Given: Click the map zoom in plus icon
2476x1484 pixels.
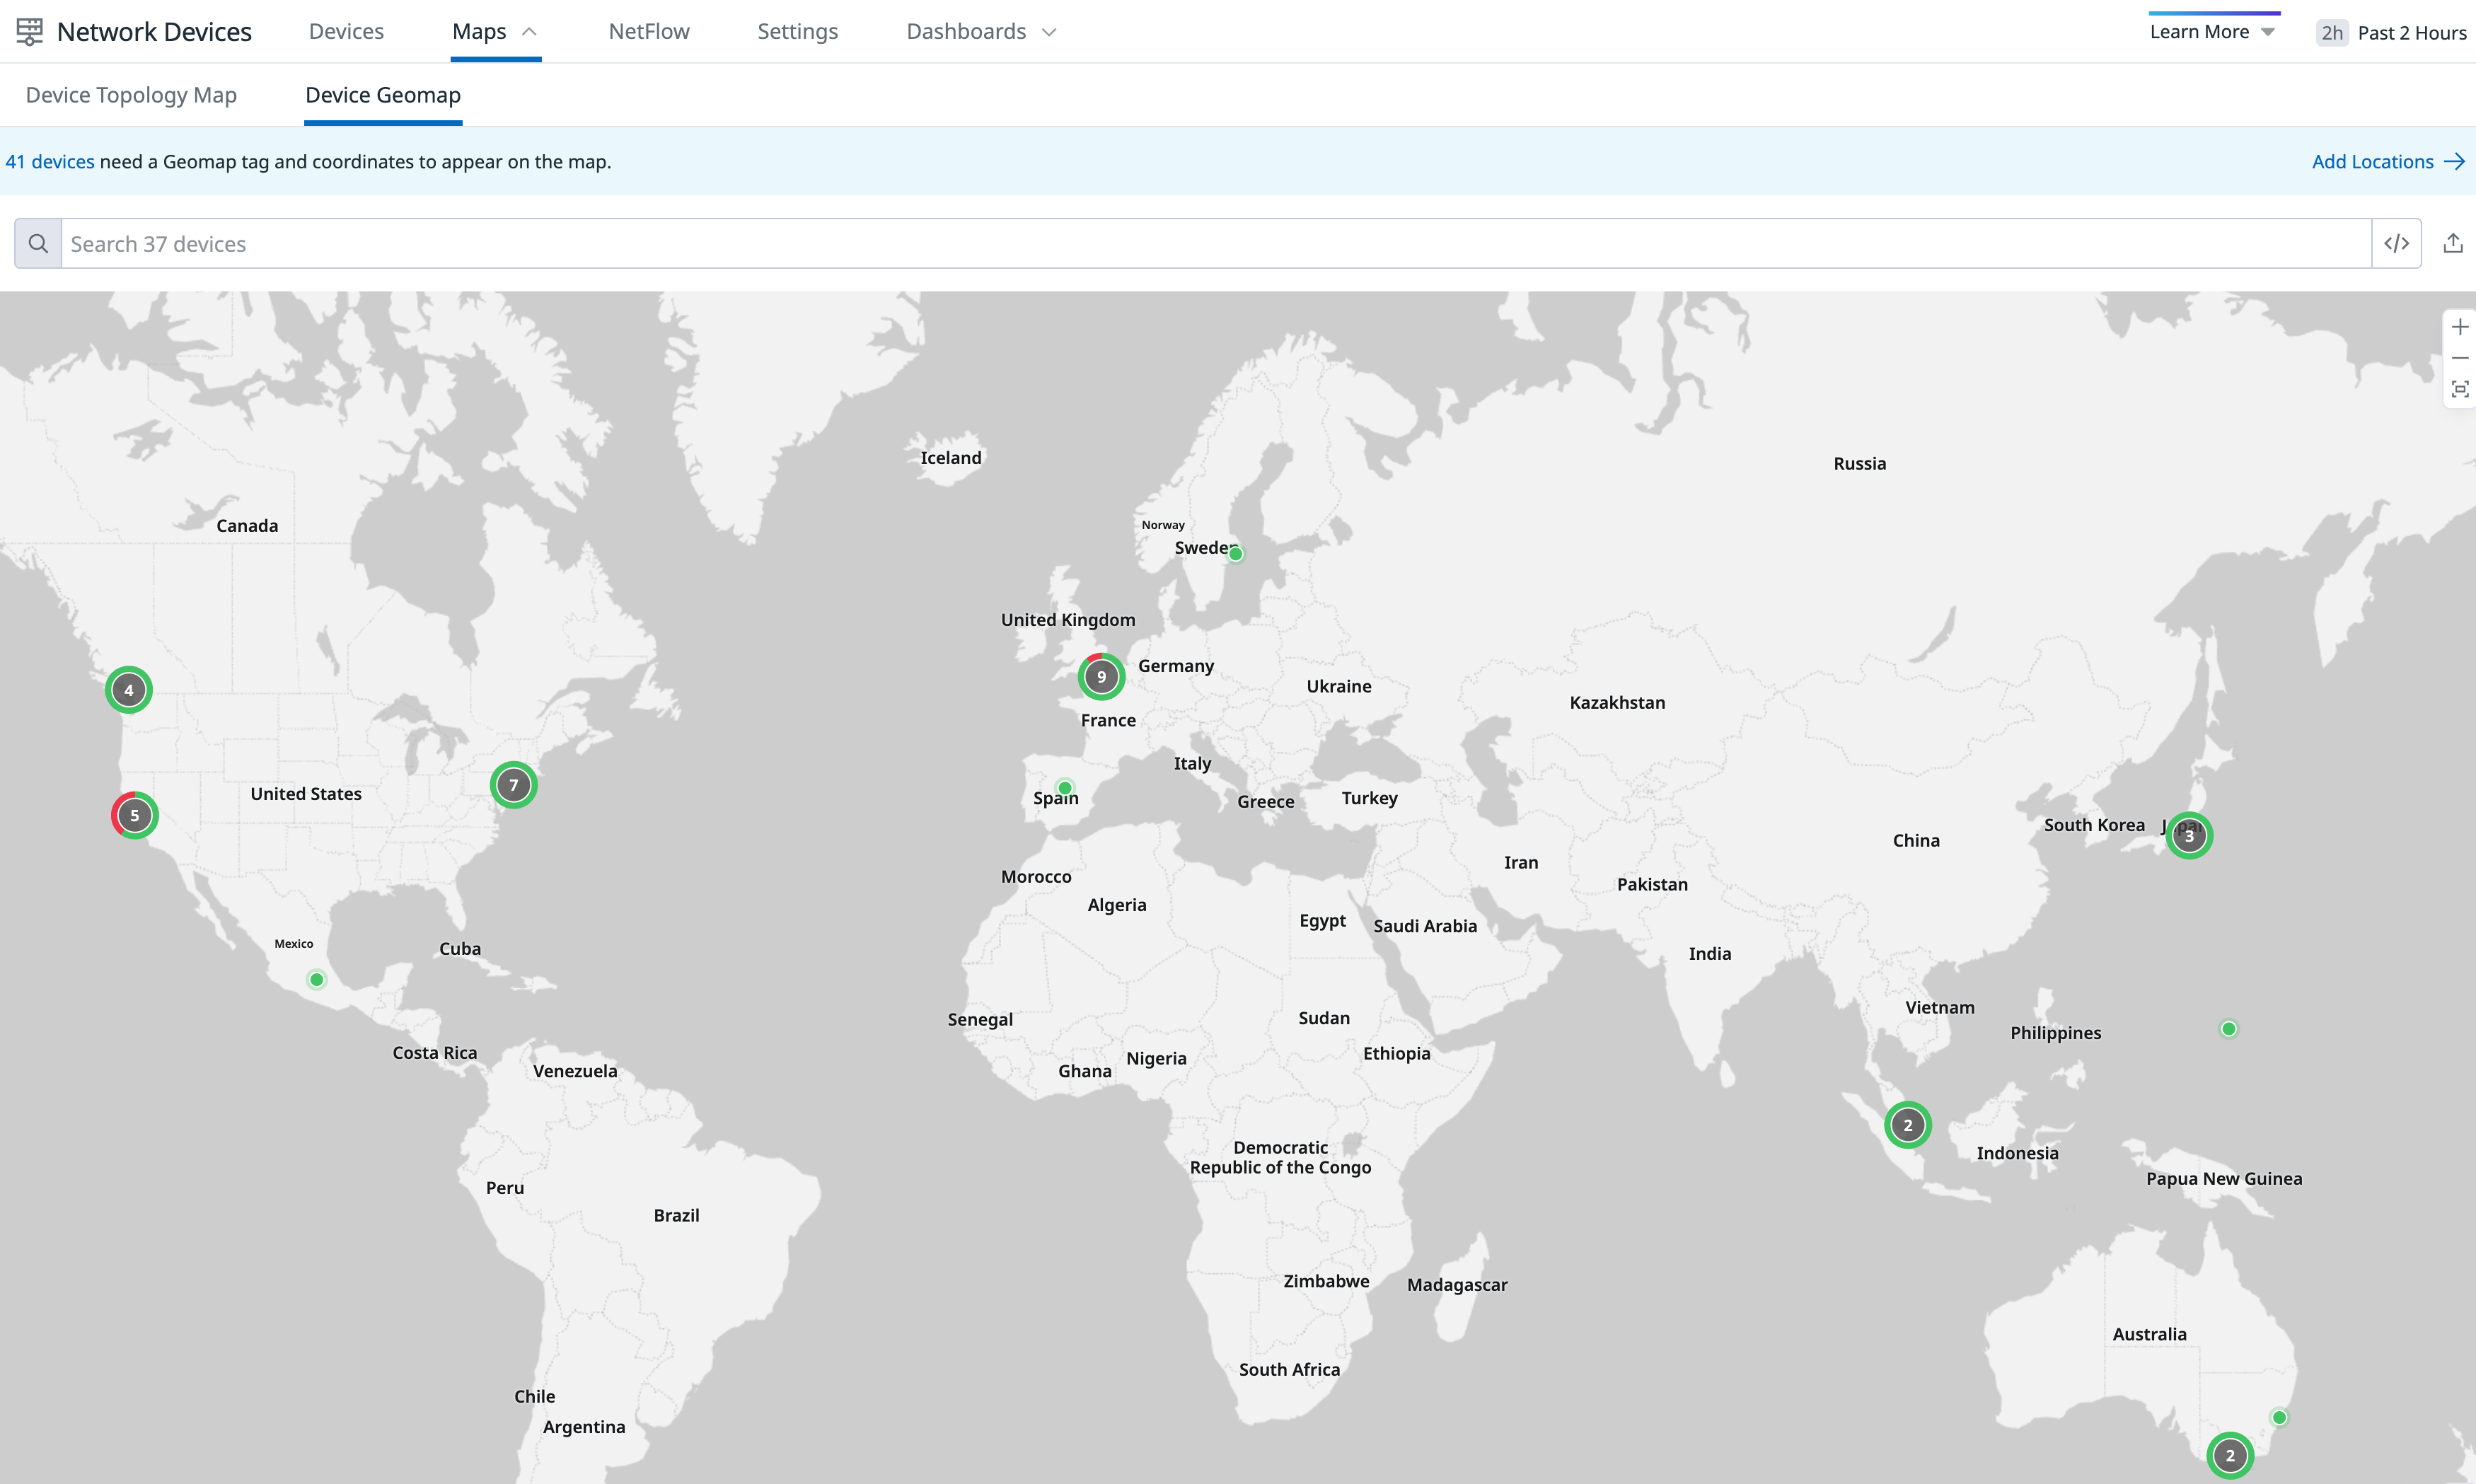Looking at the screenshot, I should coord(2459,327).
